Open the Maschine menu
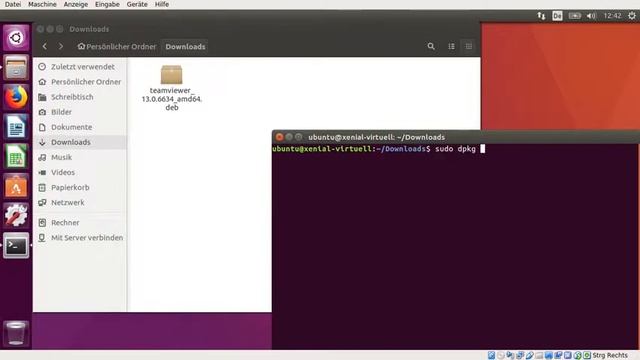 tap(42, 4)
